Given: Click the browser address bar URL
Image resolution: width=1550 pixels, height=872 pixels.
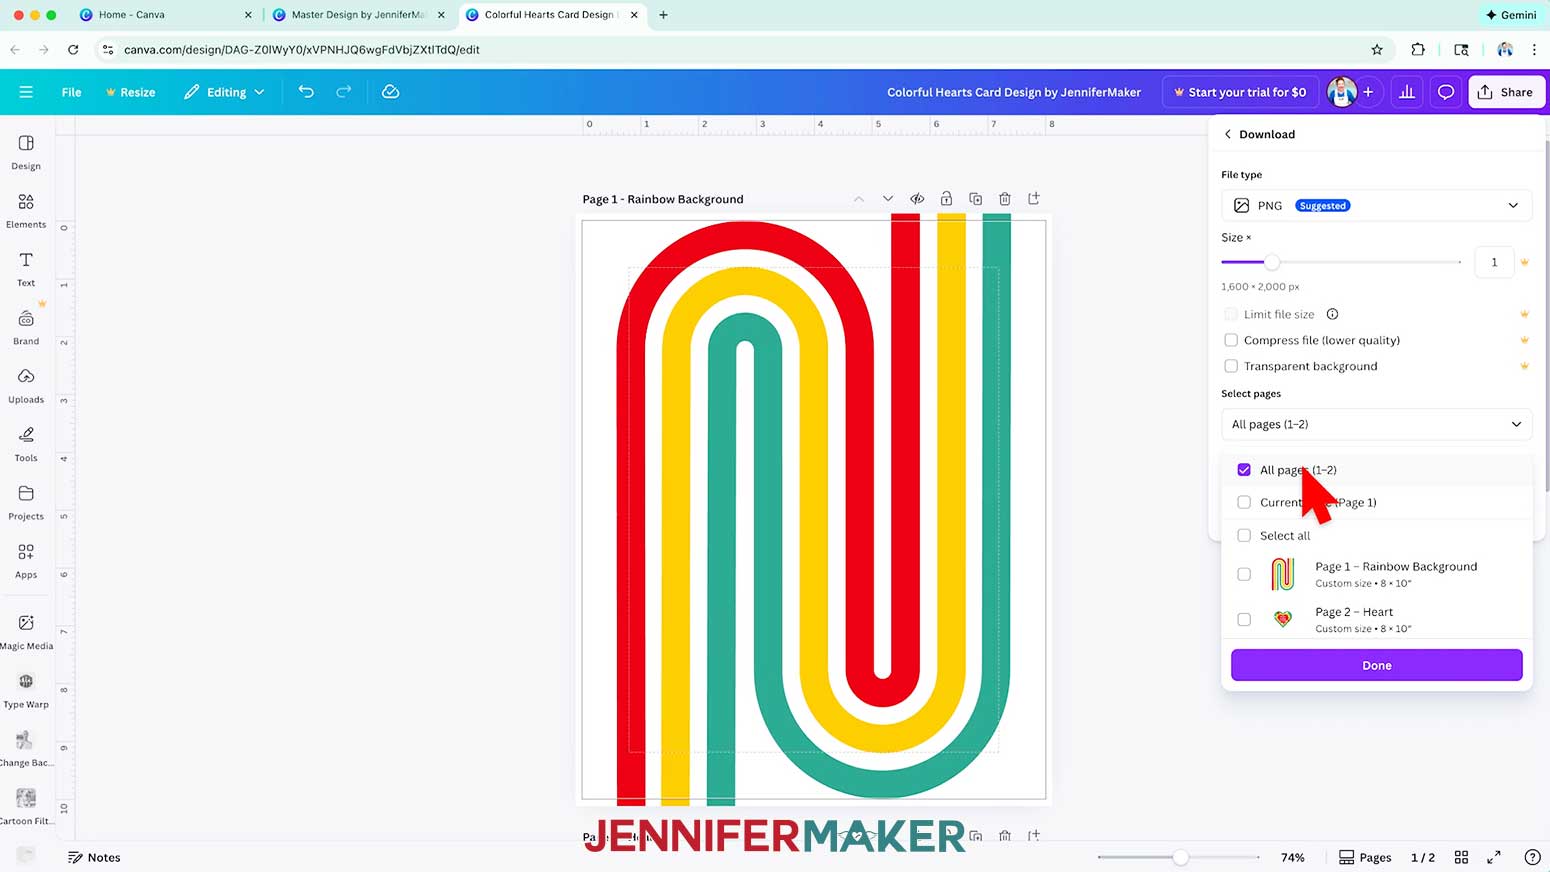Looking at the screenshot, I should click(x=302, y=49).
